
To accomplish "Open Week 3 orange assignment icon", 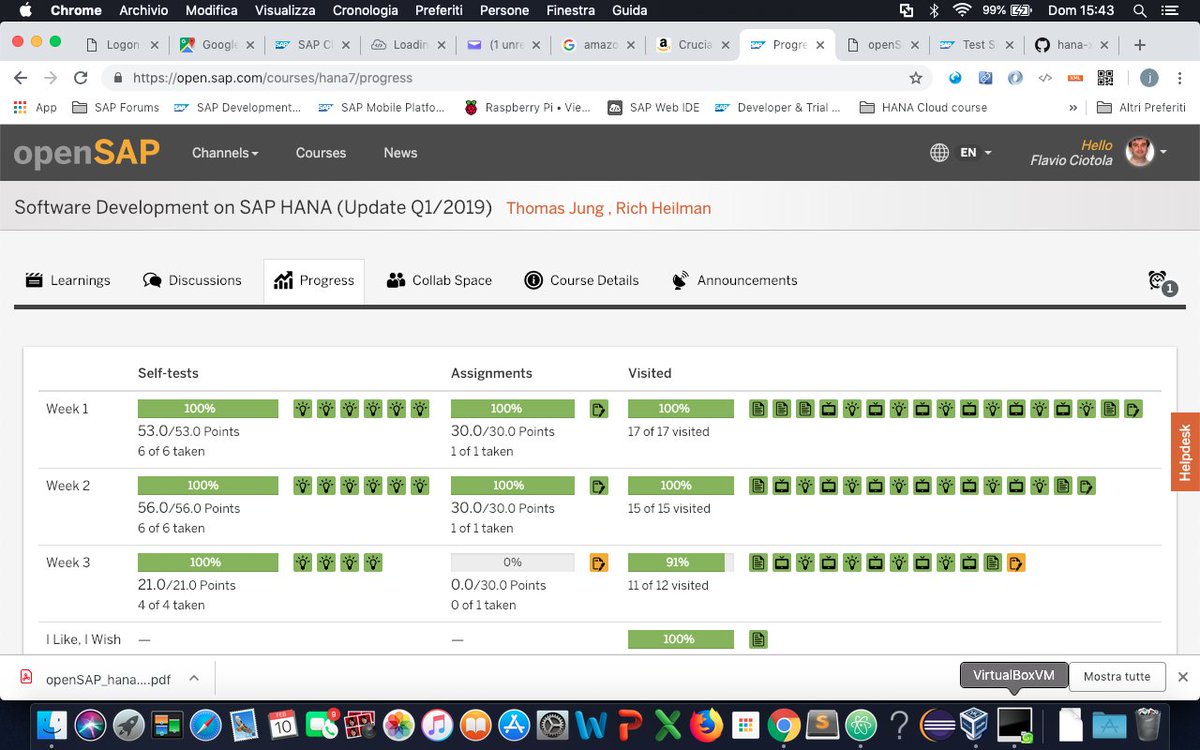I will pyautogui.click(x=599, y=562).
